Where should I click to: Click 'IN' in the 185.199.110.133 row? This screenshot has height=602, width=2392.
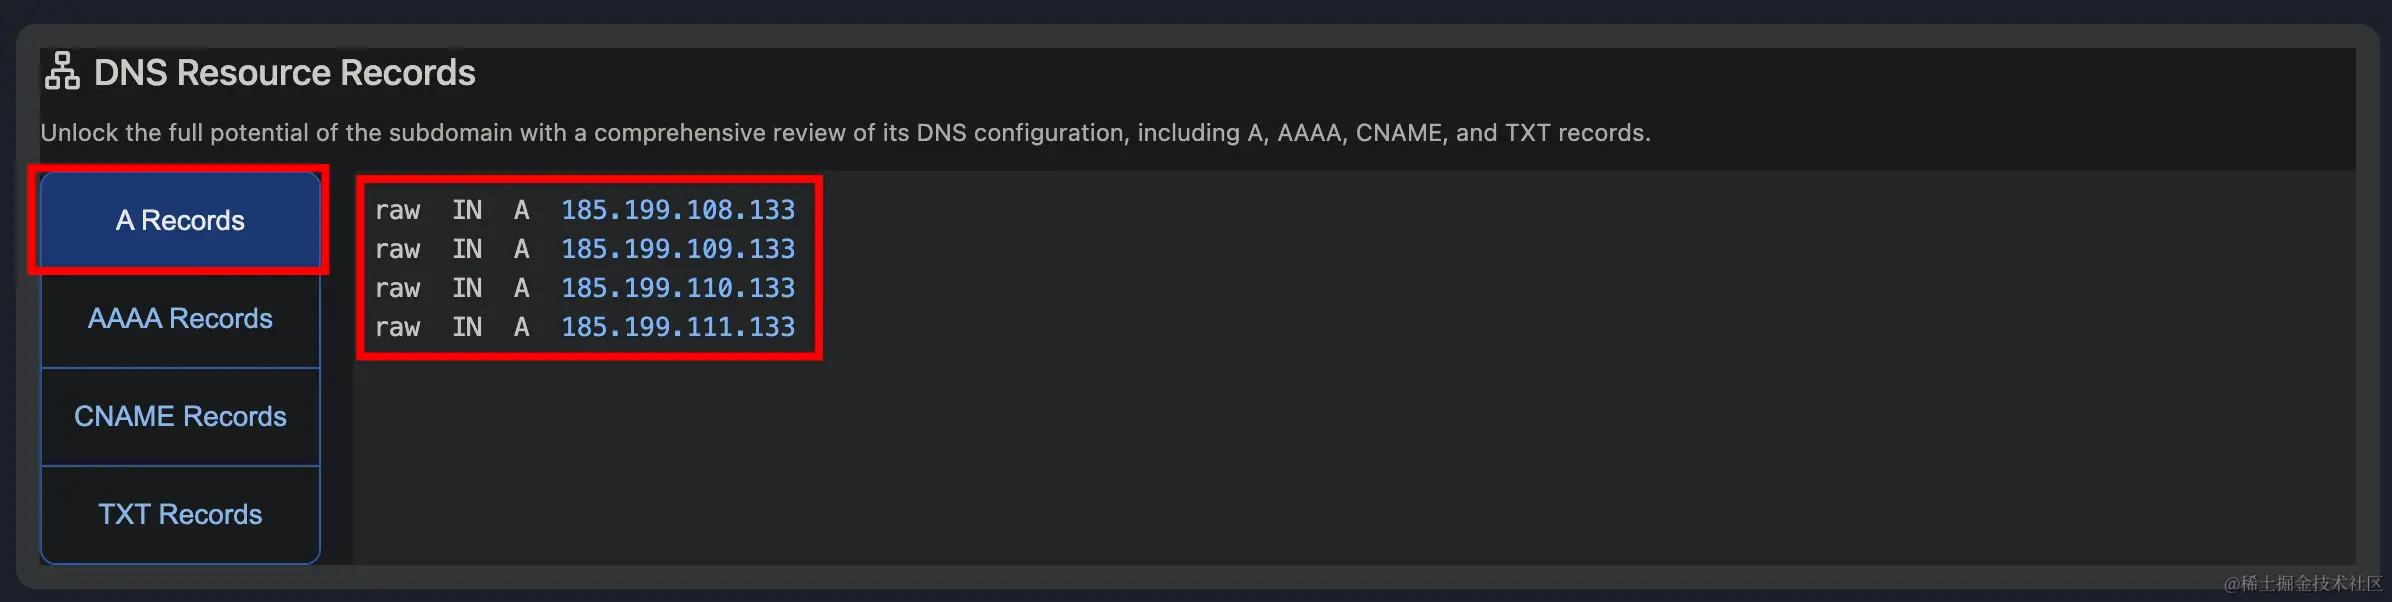pos(467,288)
